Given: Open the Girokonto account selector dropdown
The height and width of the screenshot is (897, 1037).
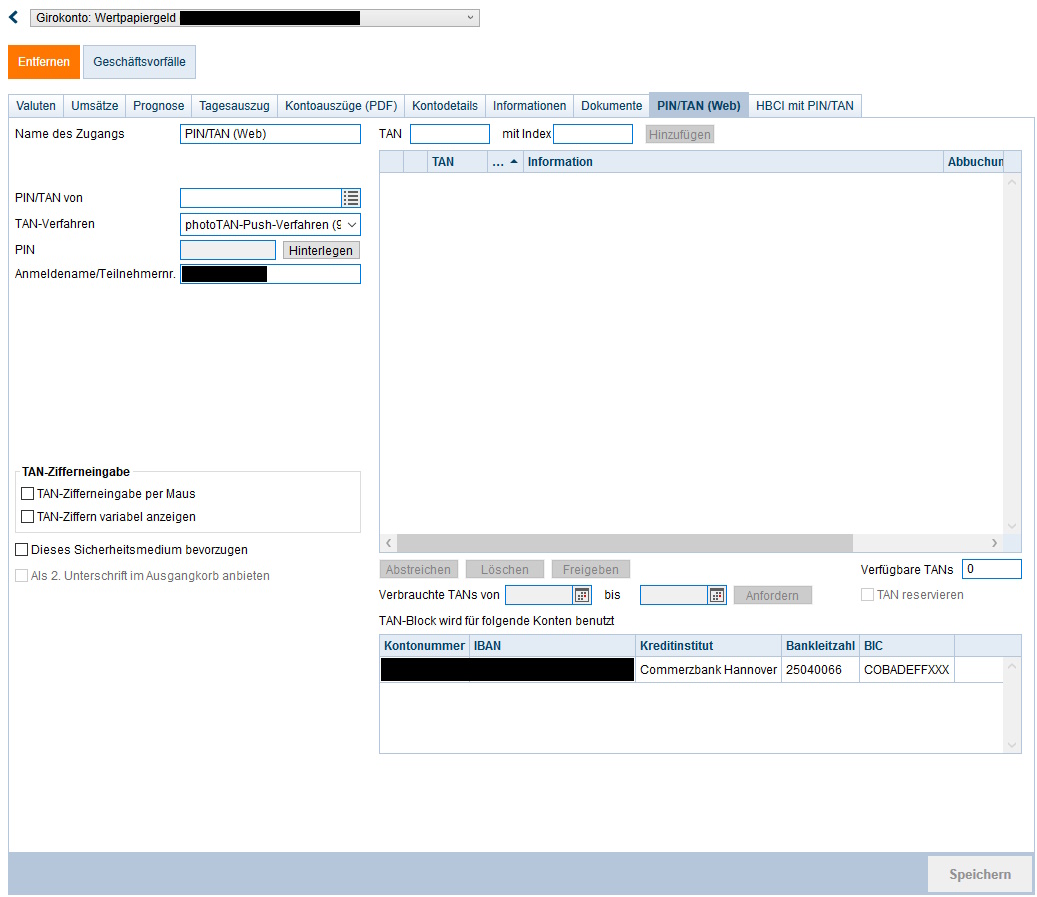Looking at the screenshot, I should [x=470, y=17].
